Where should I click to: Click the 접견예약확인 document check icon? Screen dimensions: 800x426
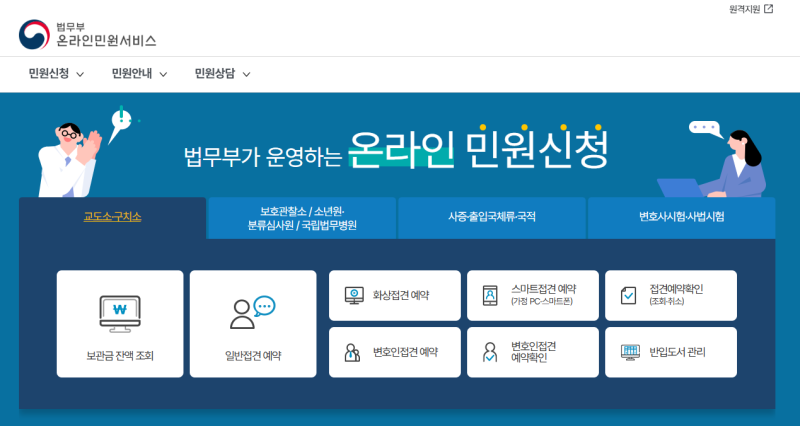(x=628, y=295)
